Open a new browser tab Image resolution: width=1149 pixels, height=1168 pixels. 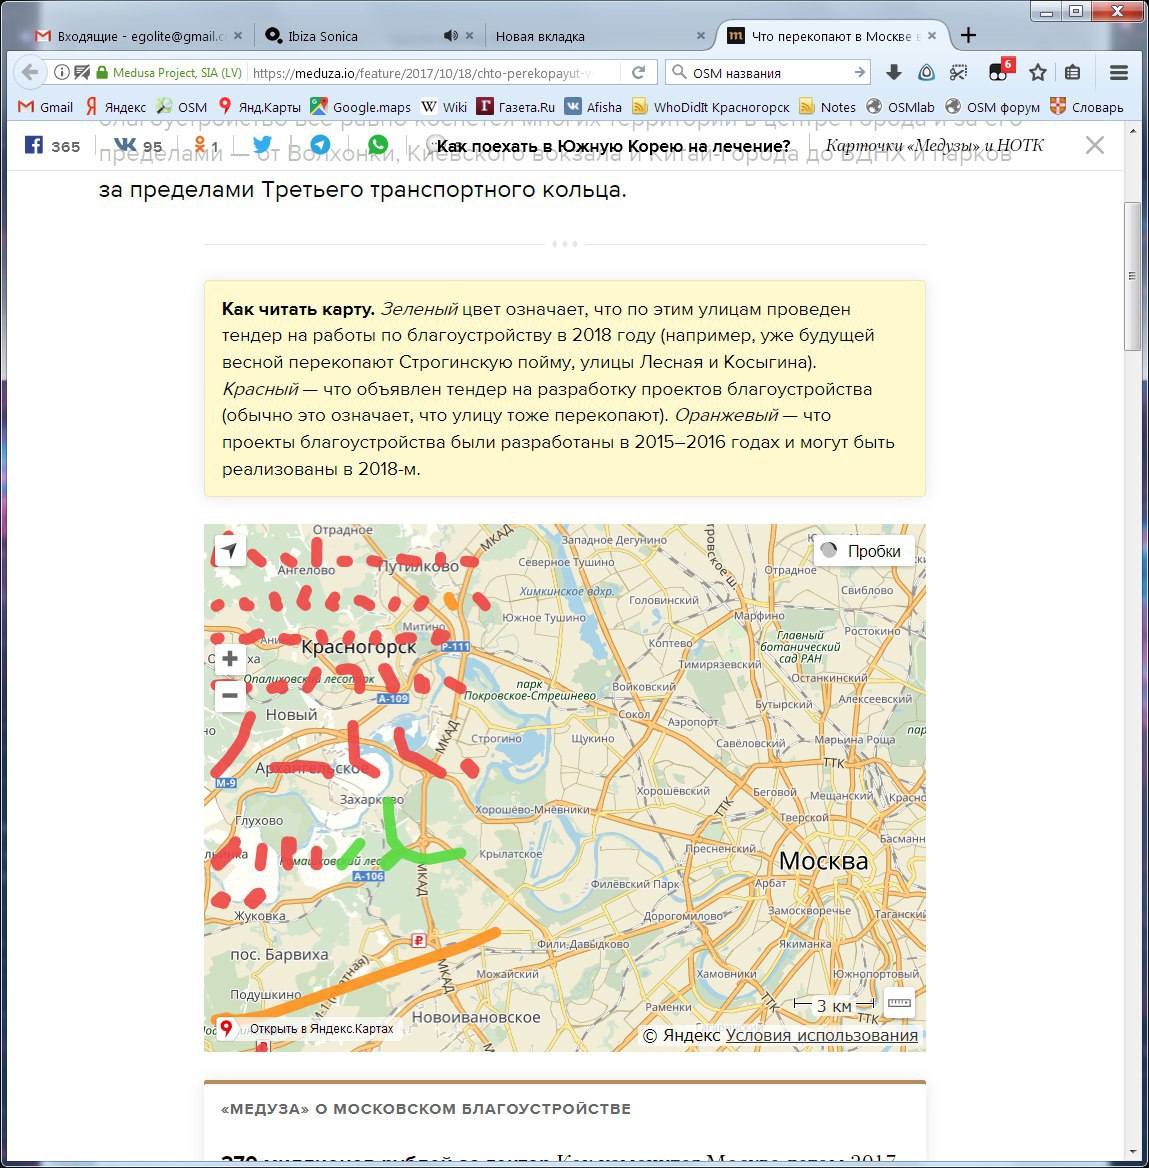point(968,35)
